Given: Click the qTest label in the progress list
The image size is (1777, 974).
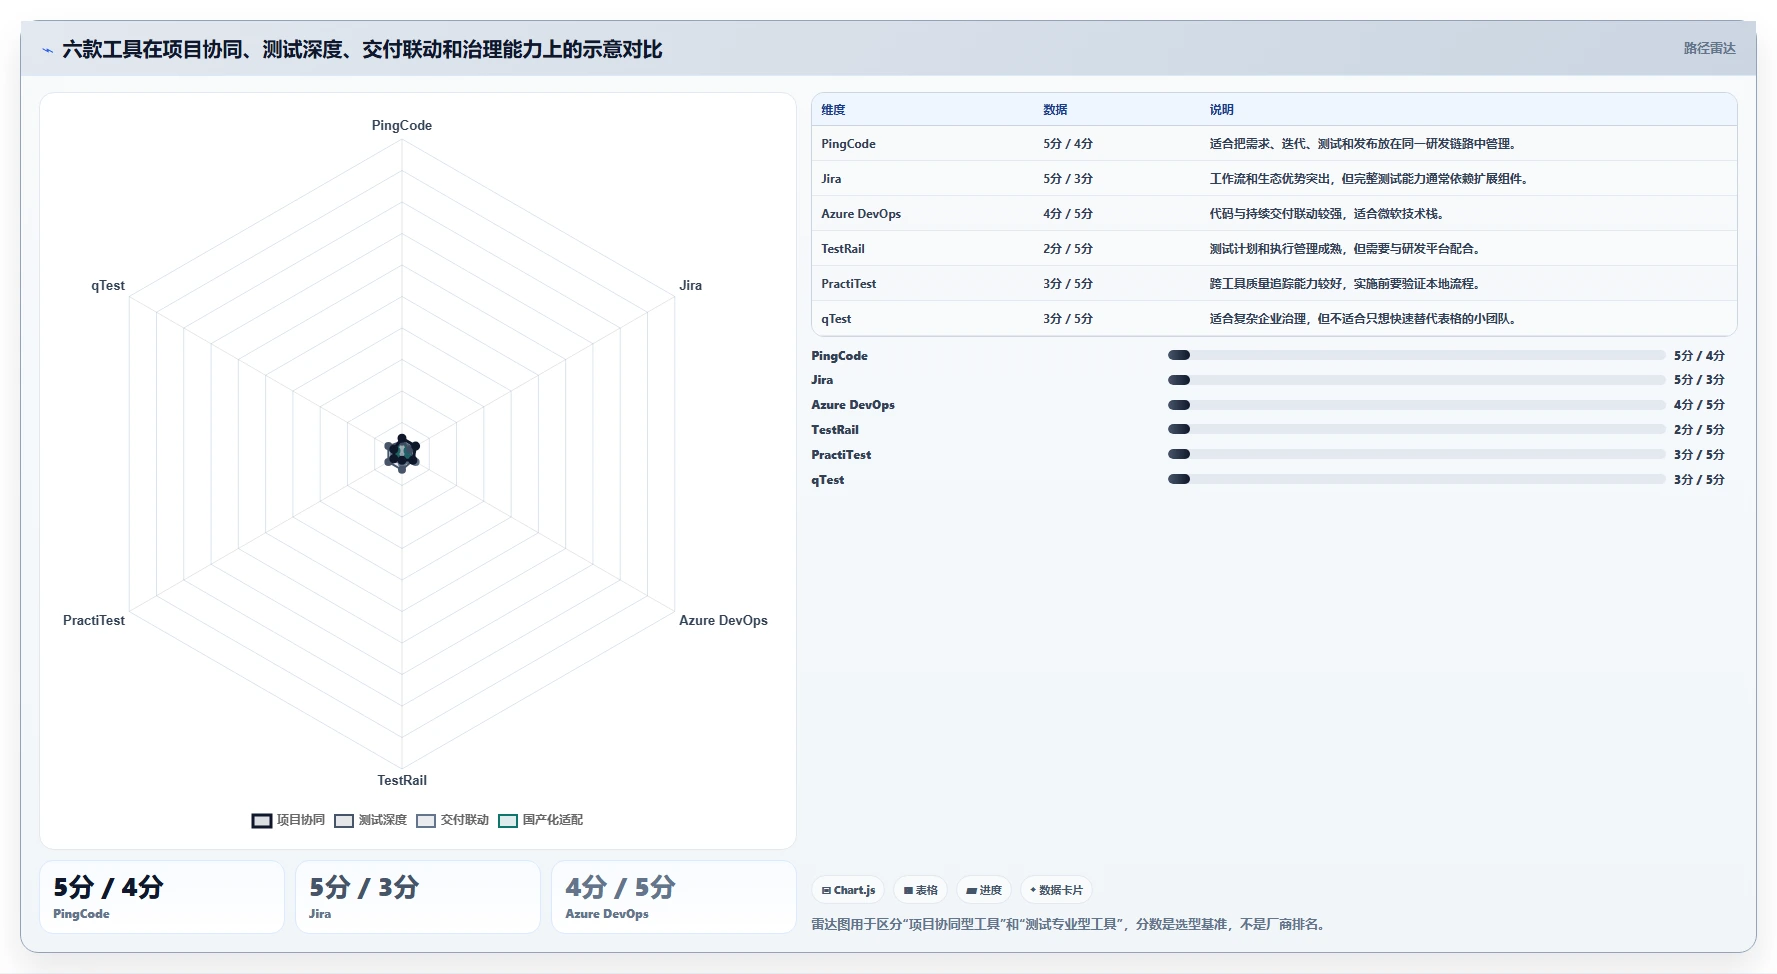Looking at the screenshot, I should tap(827, 480).
